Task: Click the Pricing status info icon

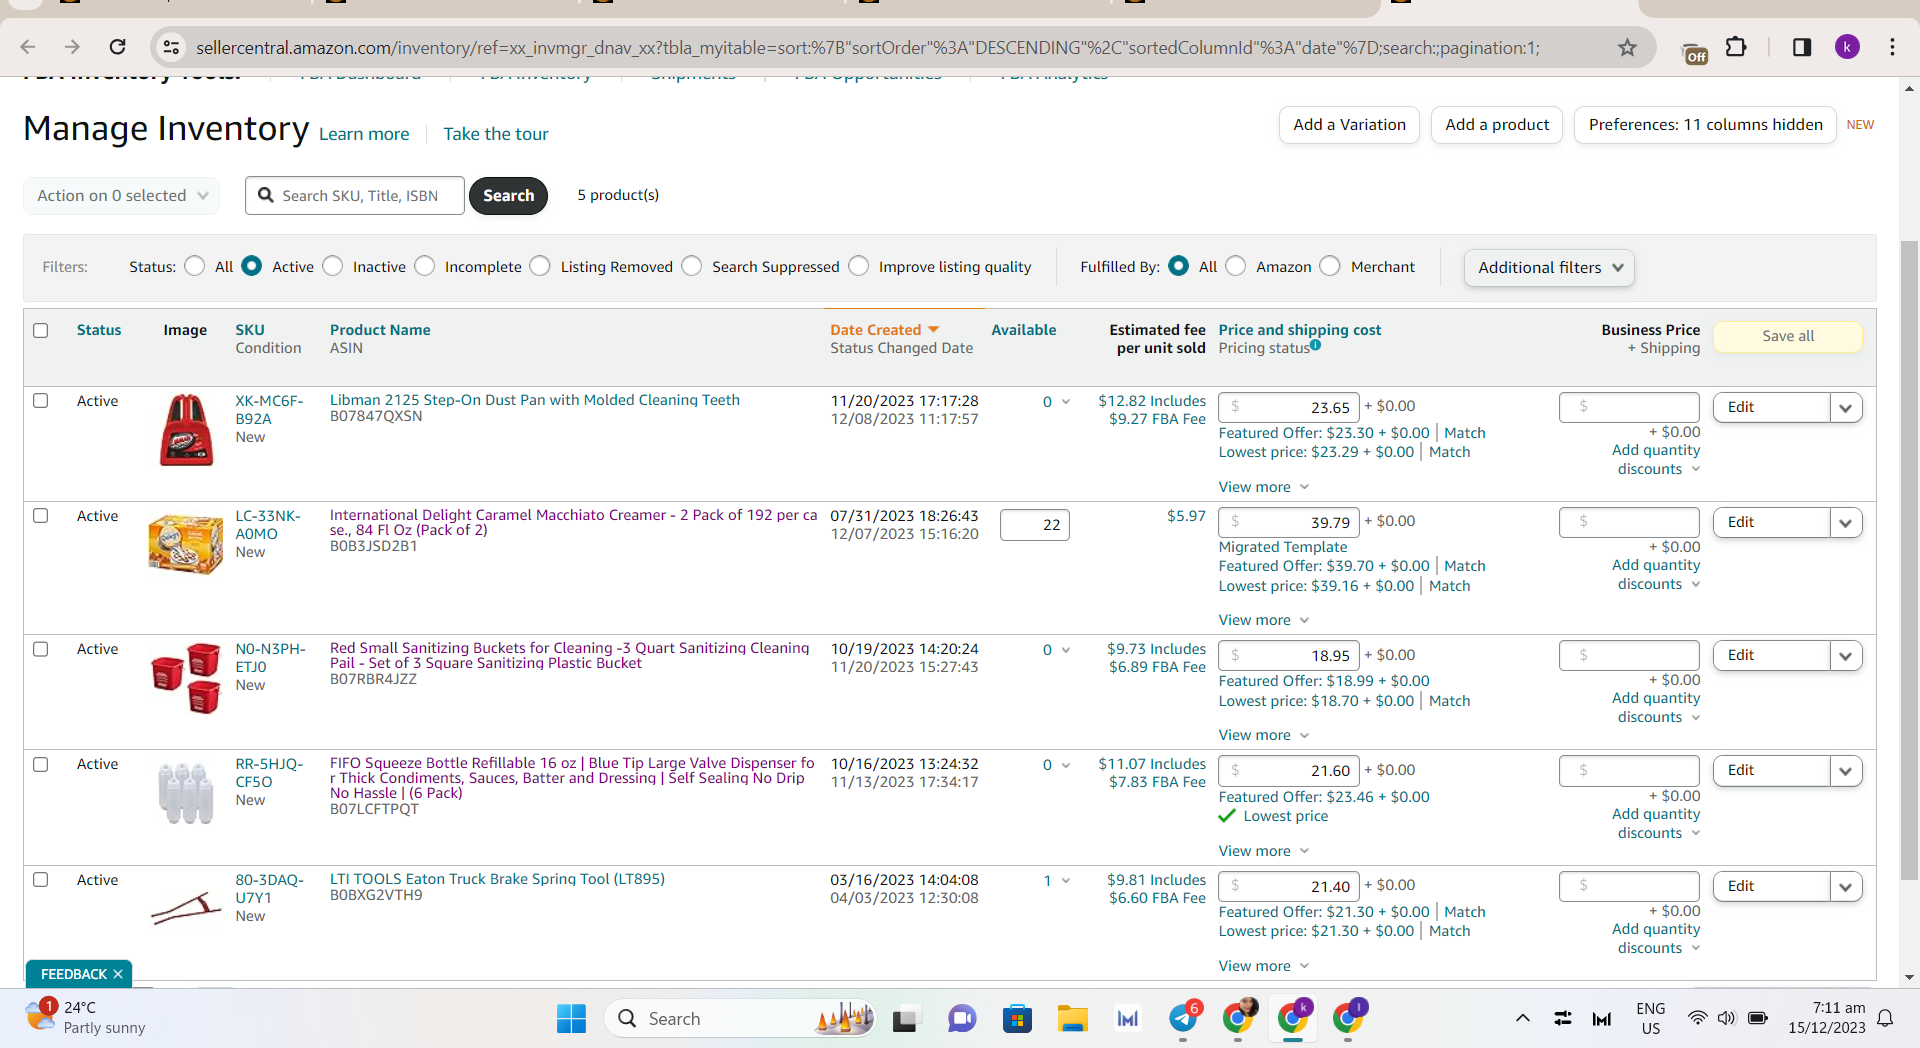Action: pyautogui.click(x=1315, y=345)
